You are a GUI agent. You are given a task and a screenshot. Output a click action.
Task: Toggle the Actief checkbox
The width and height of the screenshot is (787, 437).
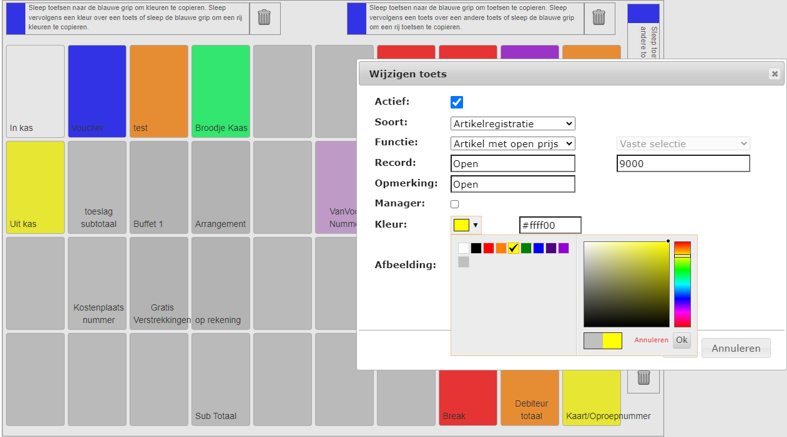pos(457,102)
